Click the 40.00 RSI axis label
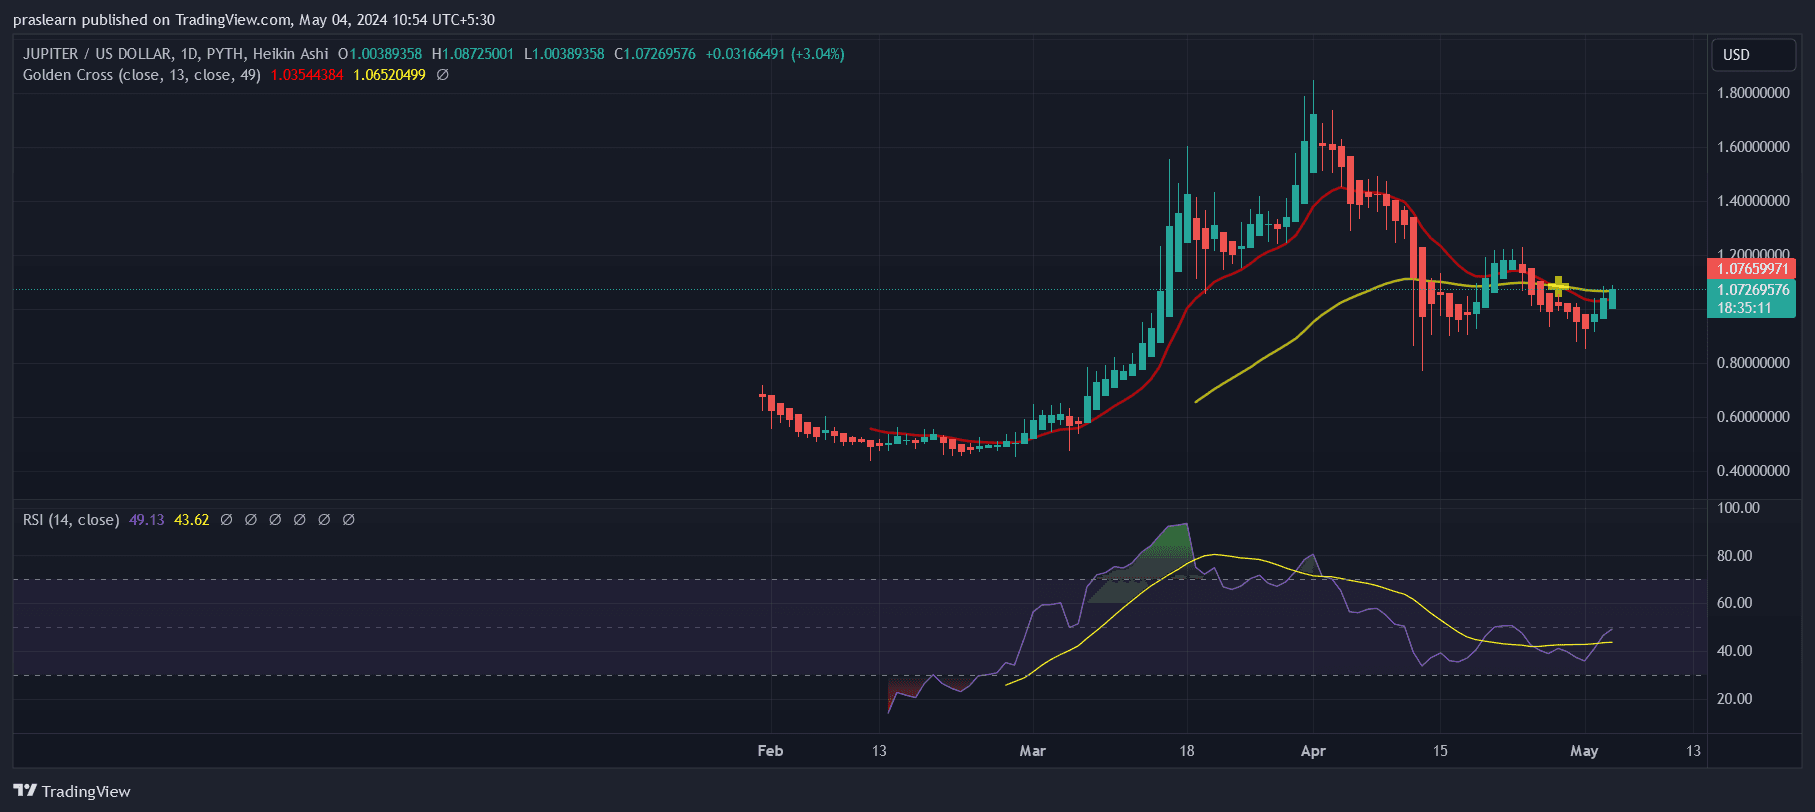 1735,651
